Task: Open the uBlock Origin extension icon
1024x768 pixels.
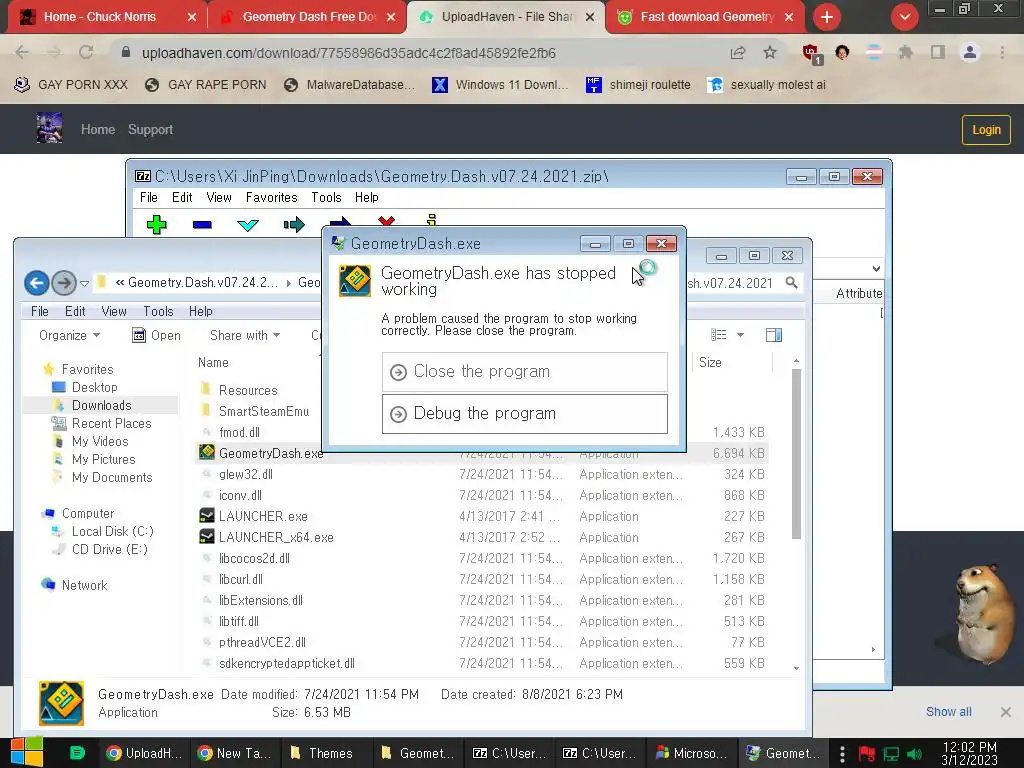Action: [x=812, y=54]
